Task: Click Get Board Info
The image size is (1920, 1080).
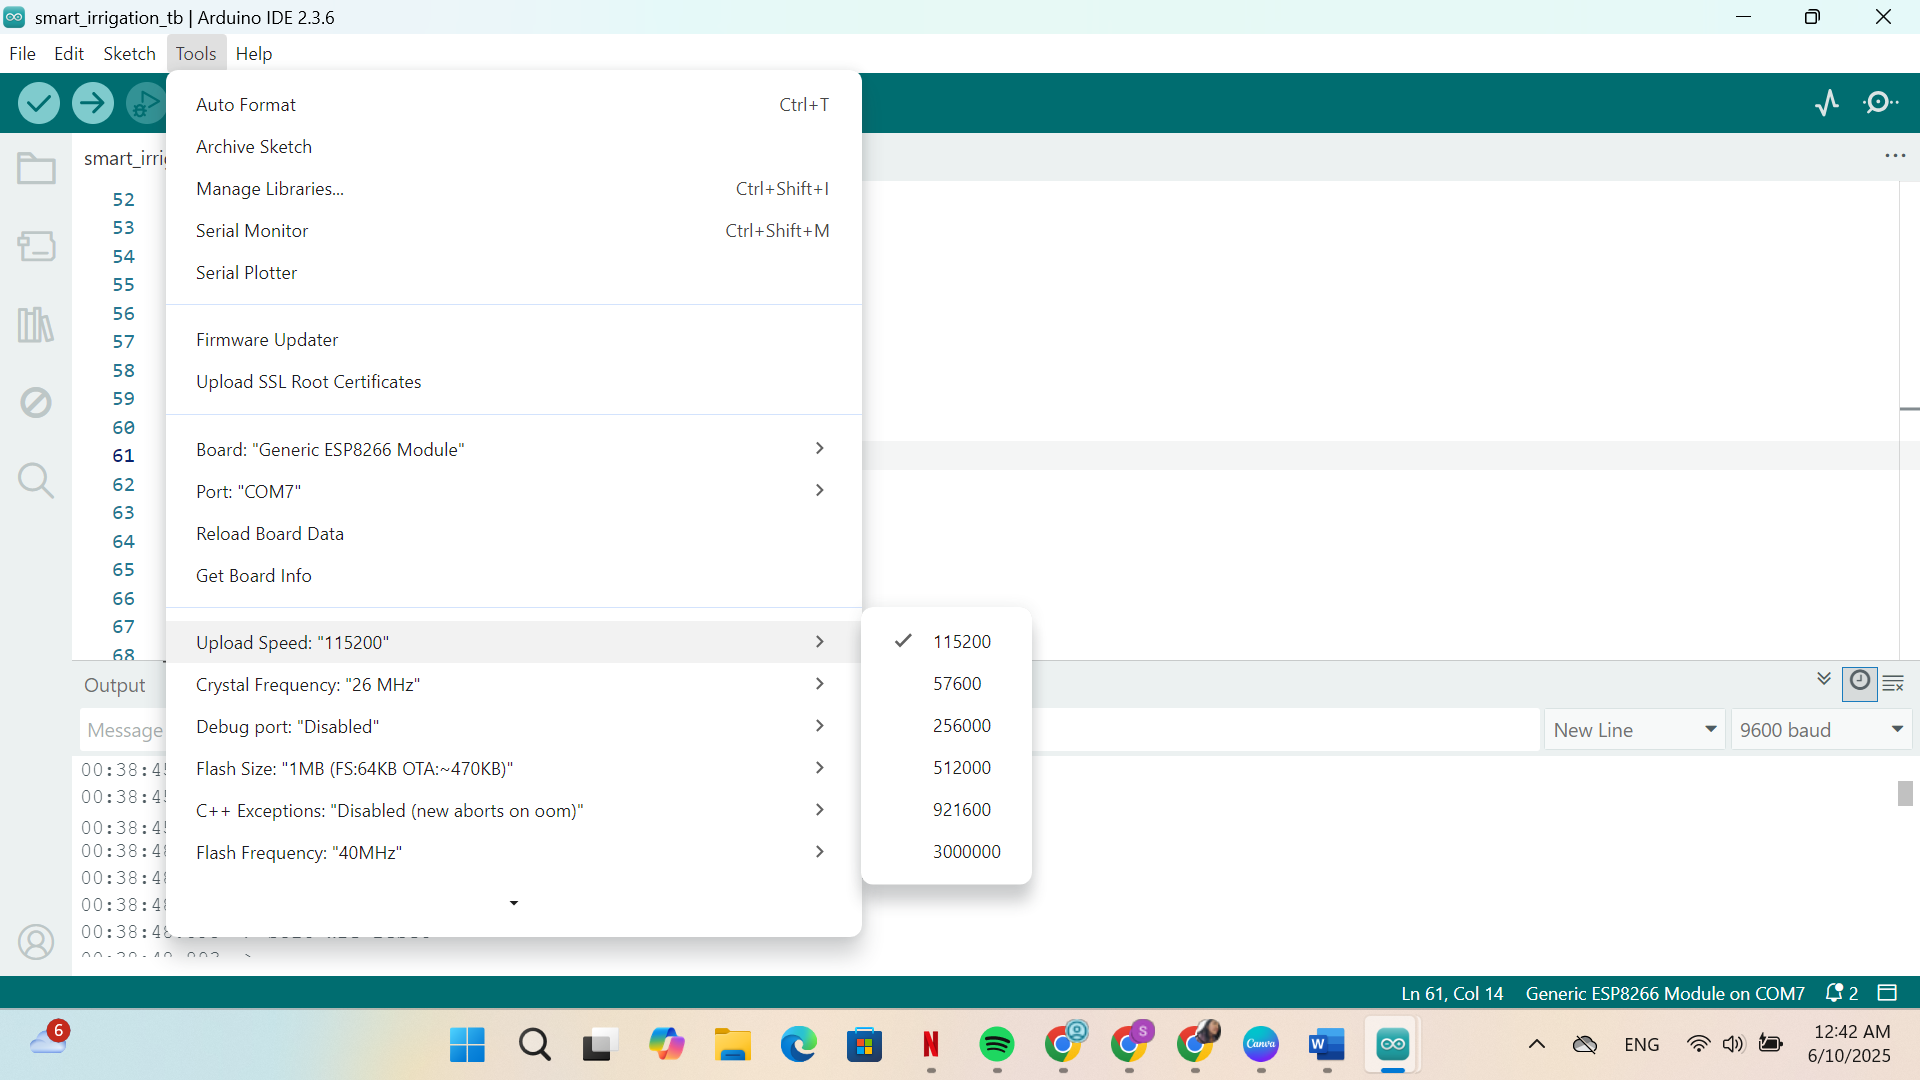Action: tap(254, 576)
